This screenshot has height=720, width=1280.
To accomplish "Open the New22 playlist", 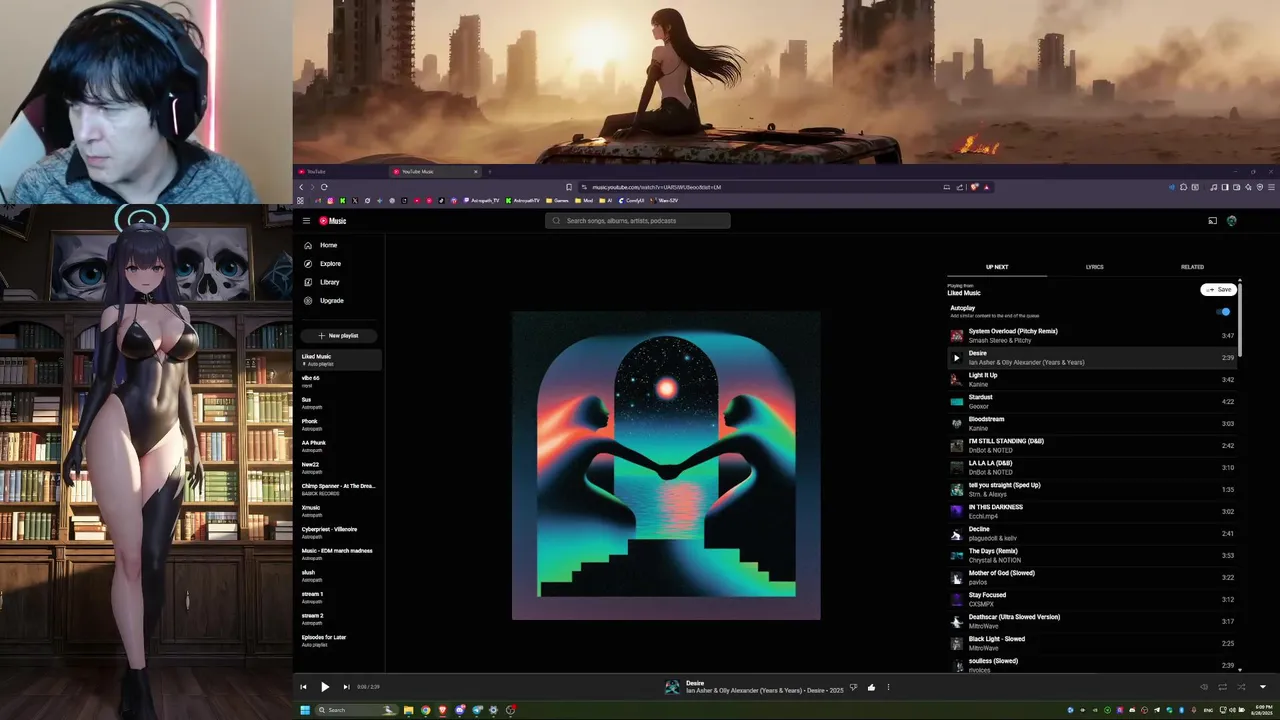I will pos(339,468).
